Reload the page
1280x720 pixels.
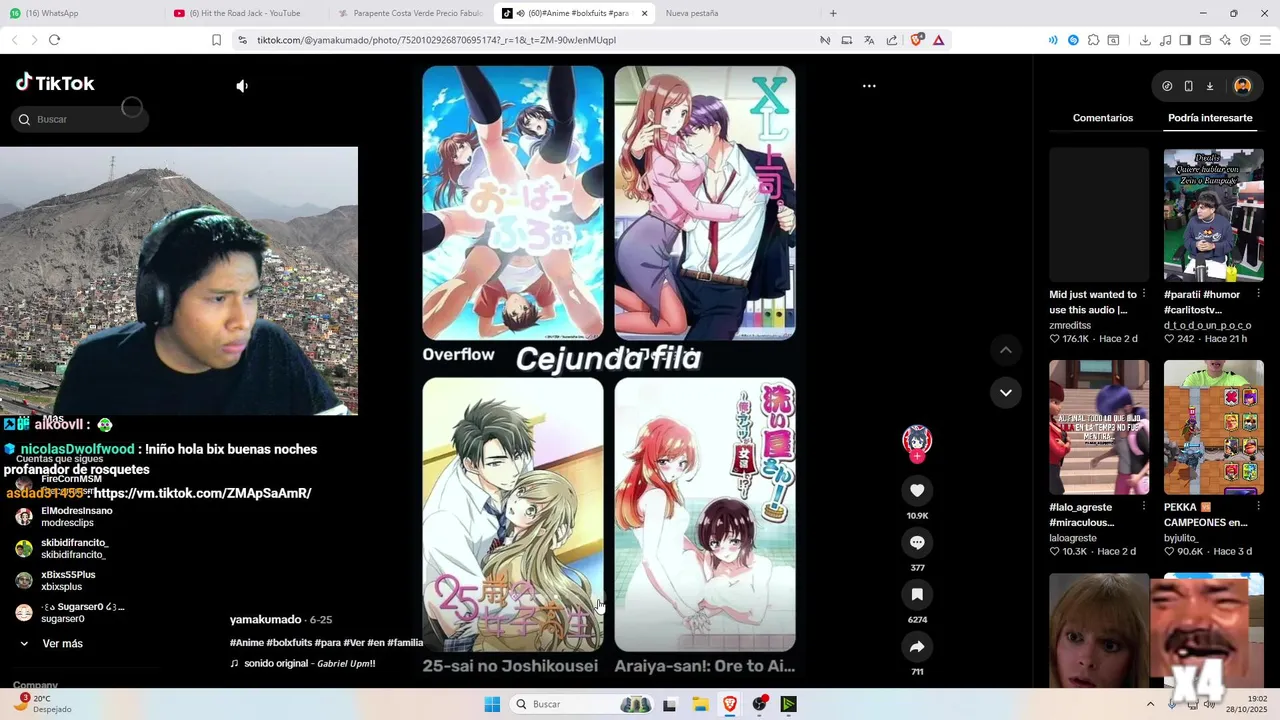pyautogui.click(x=54, y=40)
